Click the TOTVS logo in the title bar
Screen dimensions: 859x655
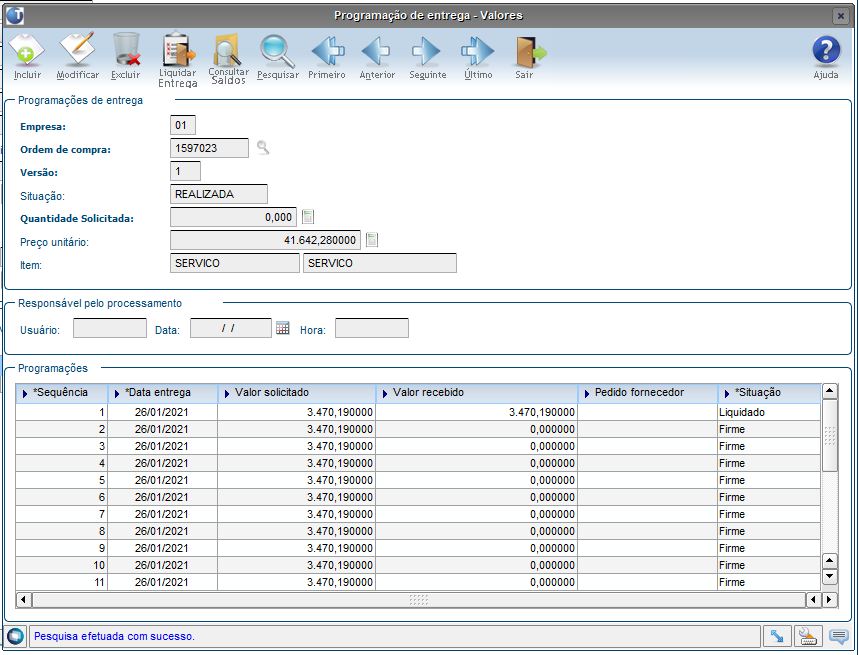tap(15, 15)
